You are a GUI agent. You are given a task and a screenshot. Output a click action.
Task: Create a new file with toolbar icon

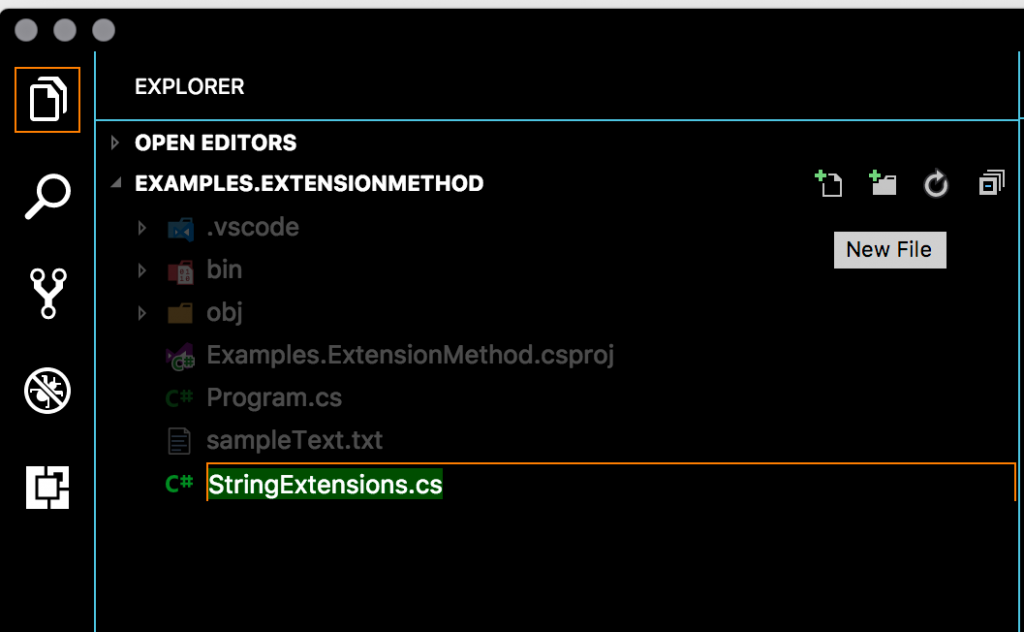pyautogui.click(x=829, y=183)
